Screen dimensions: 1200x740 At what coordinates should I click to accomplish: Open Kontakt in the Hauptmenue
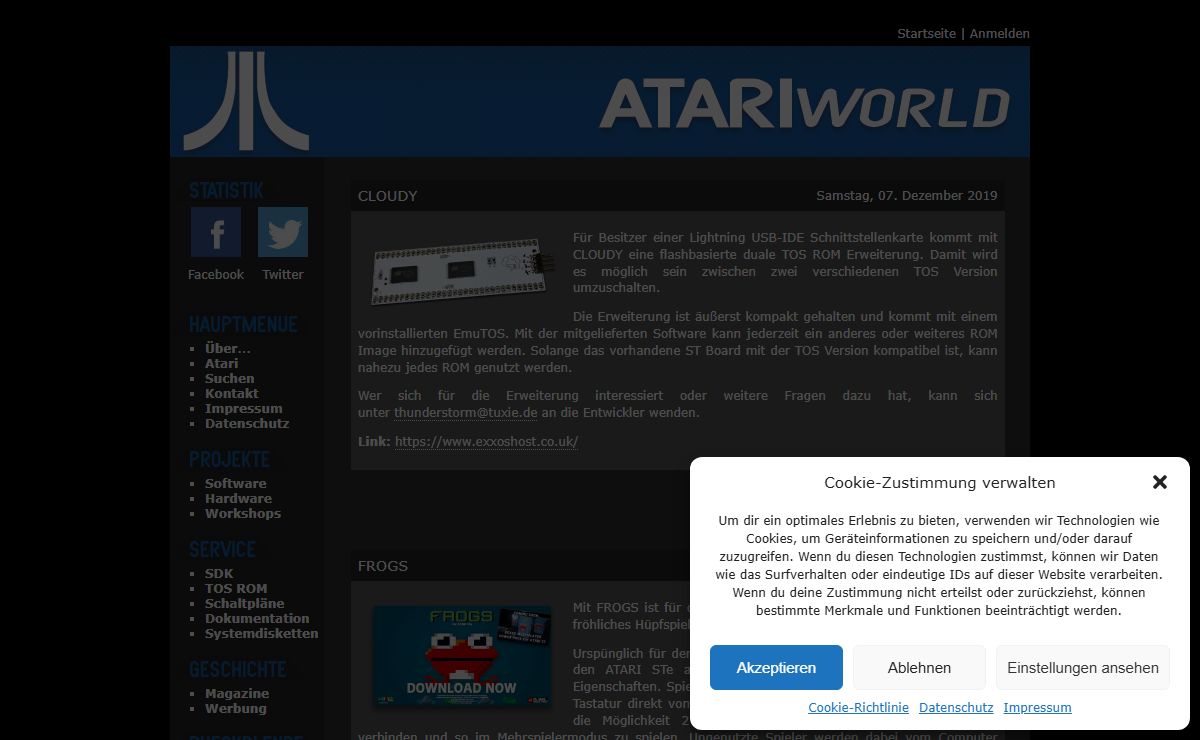[232, 393]
